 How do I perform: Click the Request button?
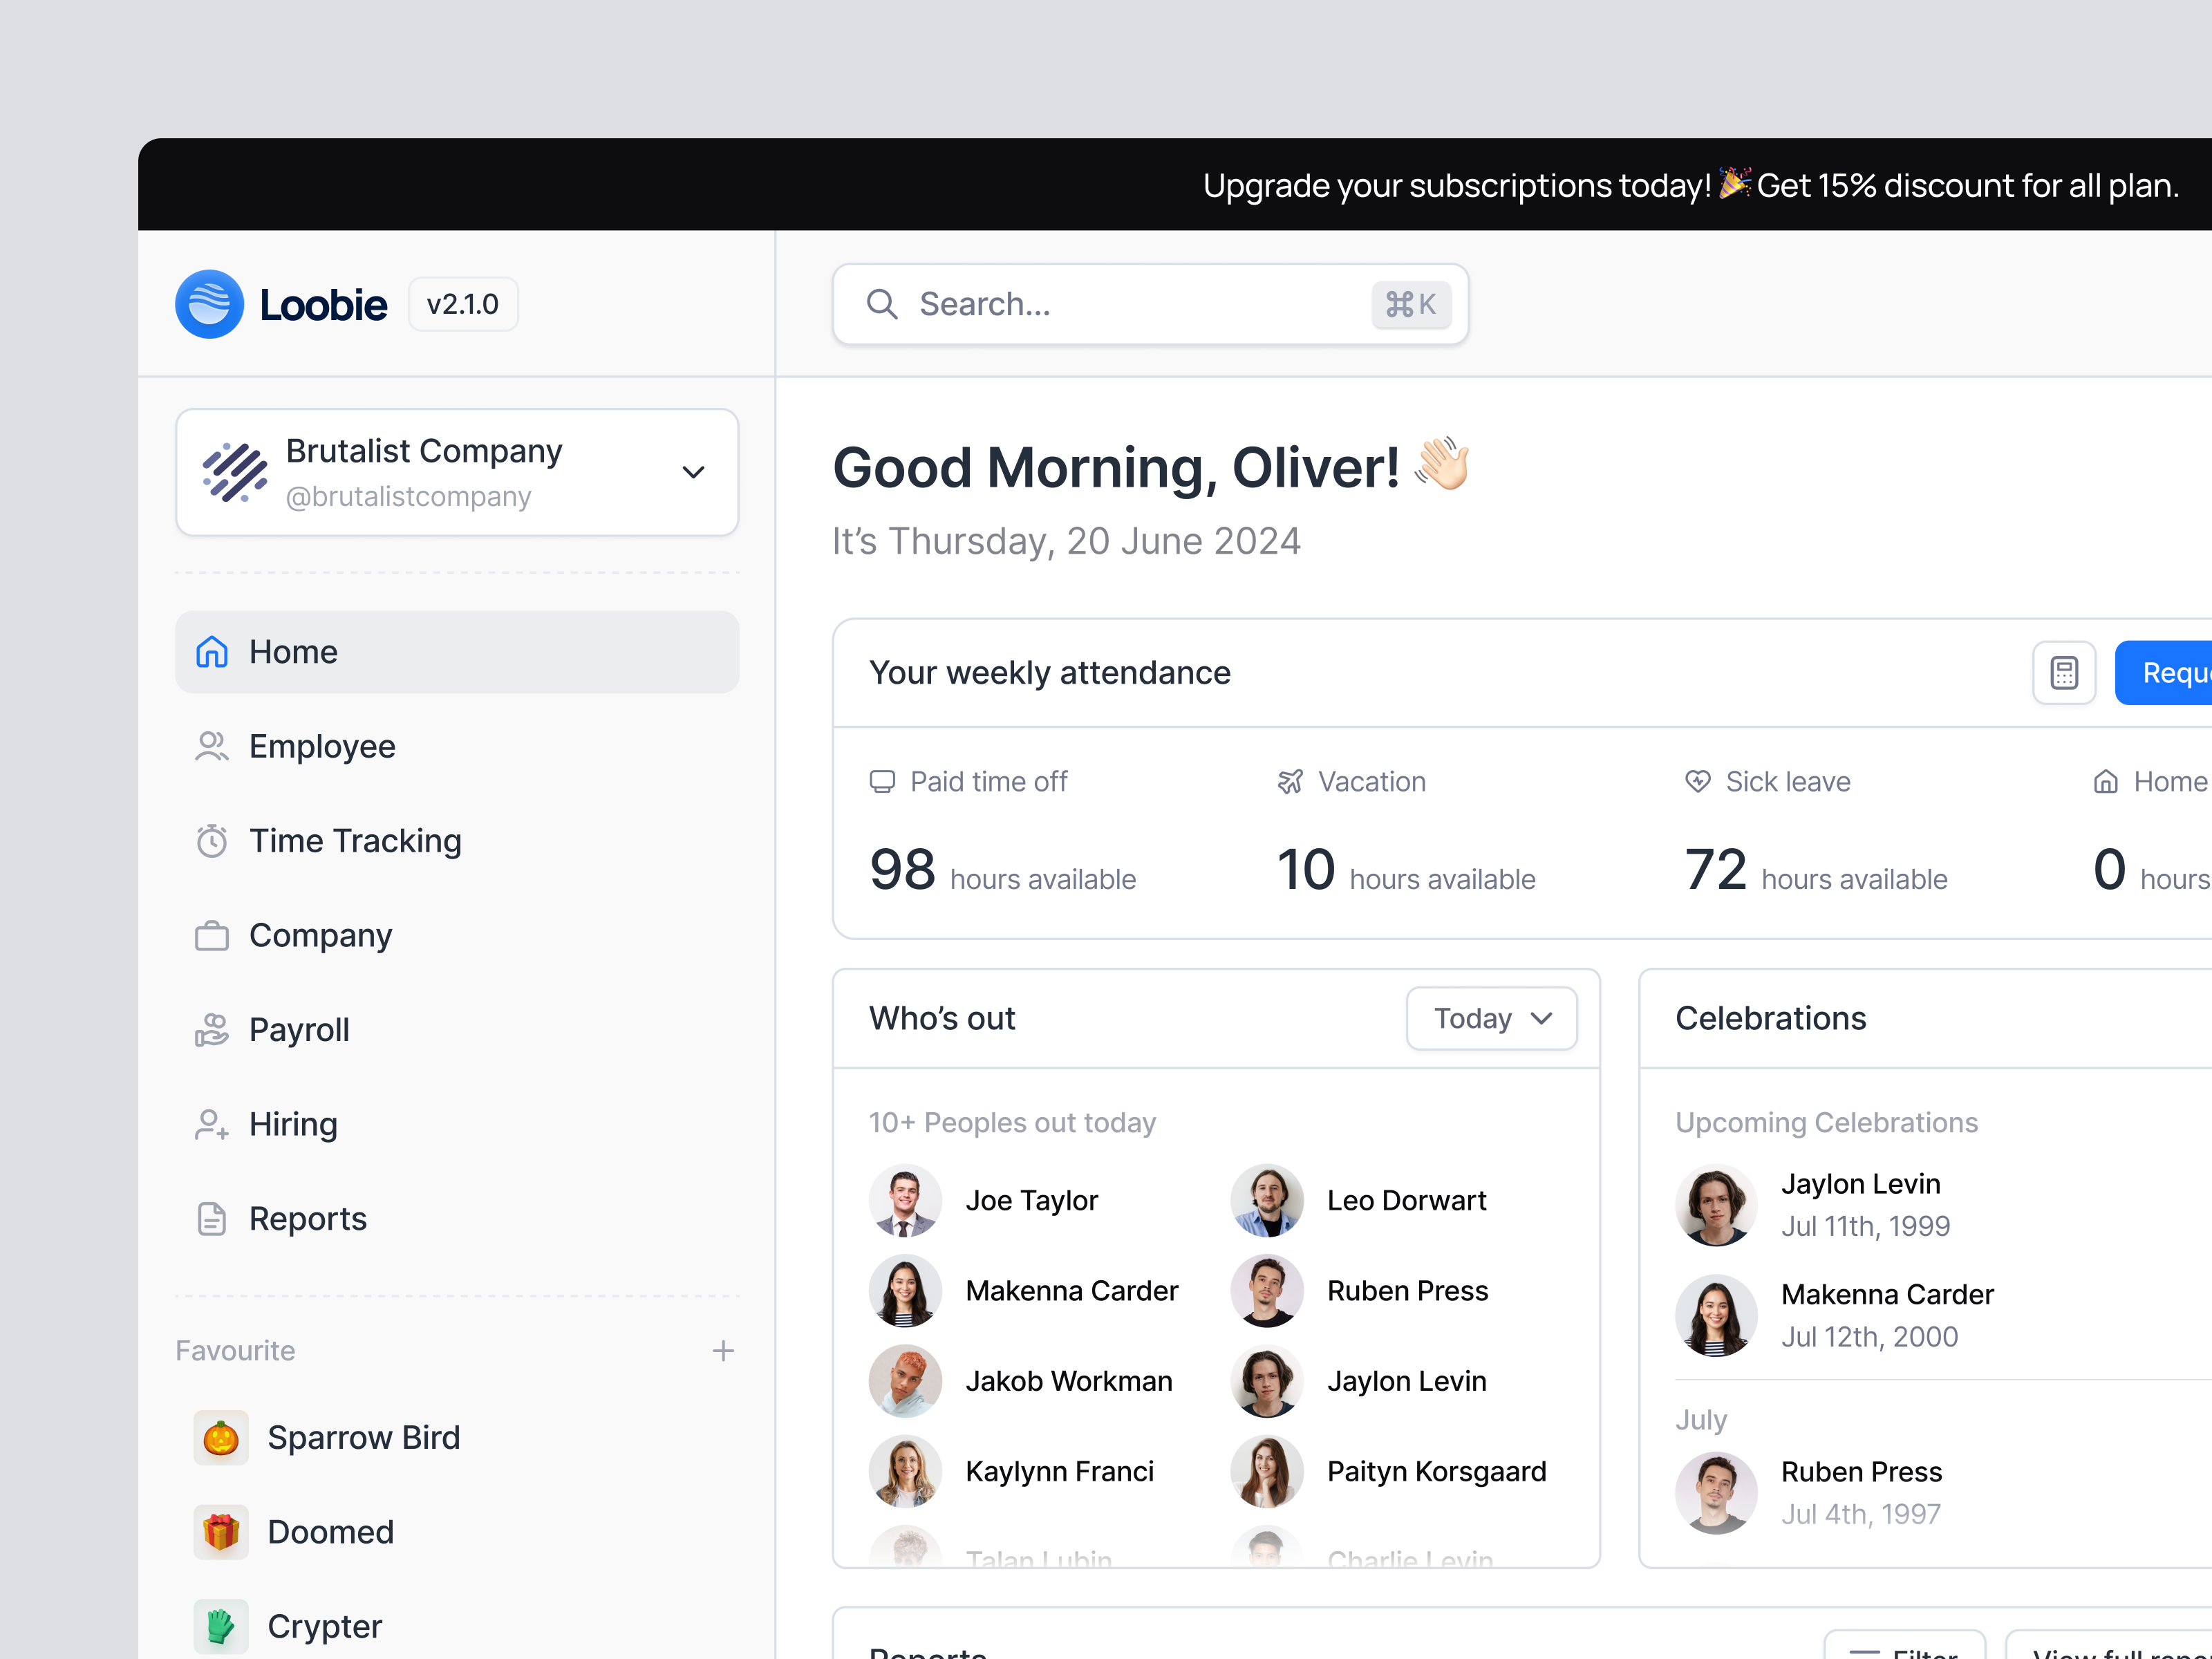[x=2180, y=672]
